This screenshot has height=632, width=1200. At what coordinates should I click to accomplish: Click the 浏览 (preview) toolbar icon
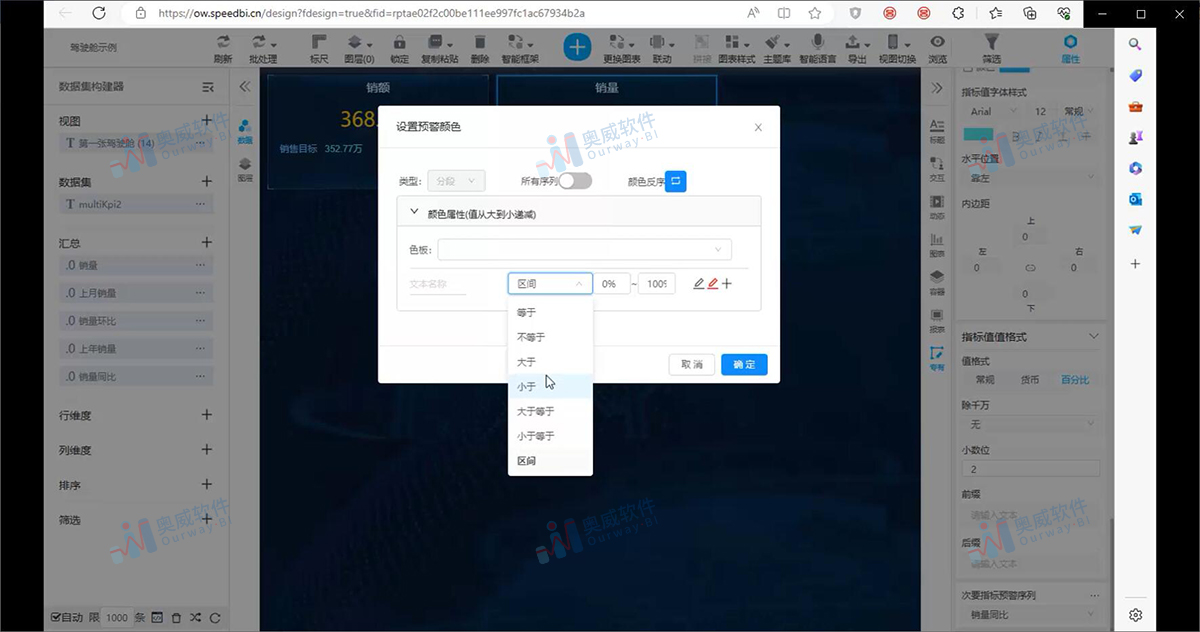[x=935, y=46]
